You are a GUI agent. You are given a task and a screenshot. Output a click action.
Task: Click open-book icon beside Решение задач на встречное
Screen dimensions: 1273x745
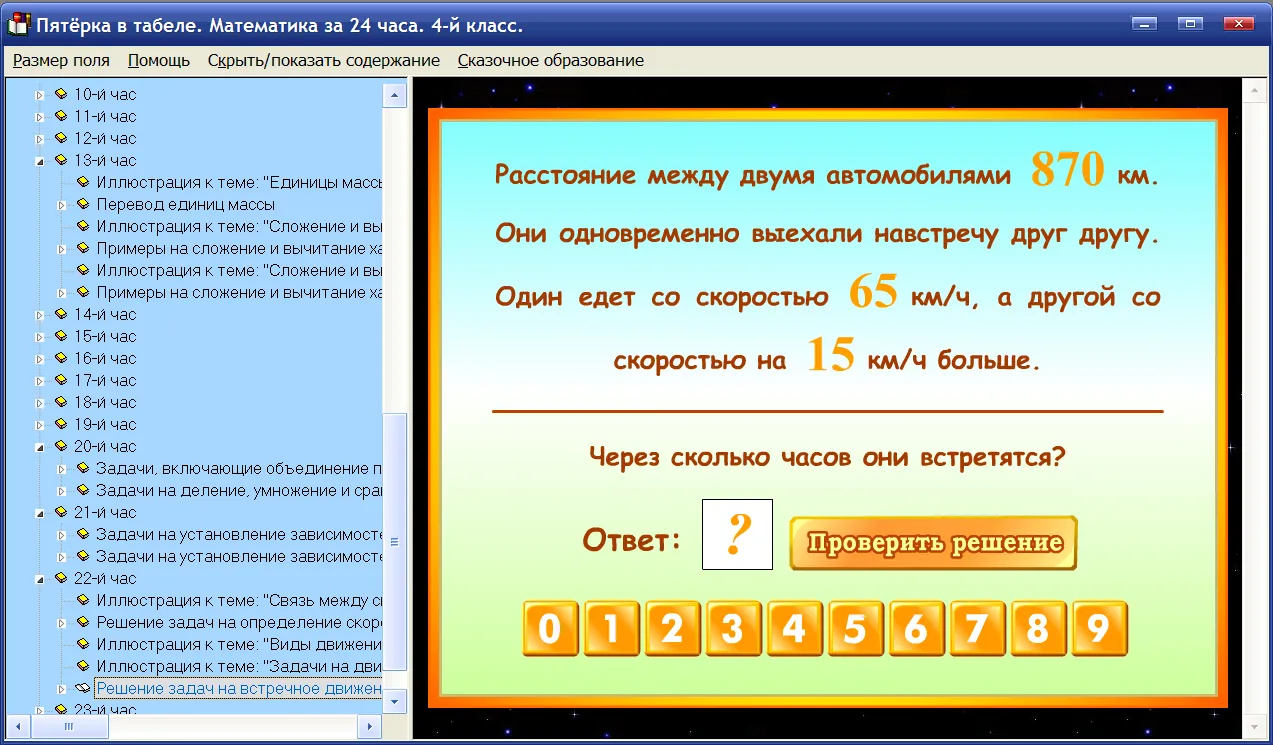(x=82, y=688)
